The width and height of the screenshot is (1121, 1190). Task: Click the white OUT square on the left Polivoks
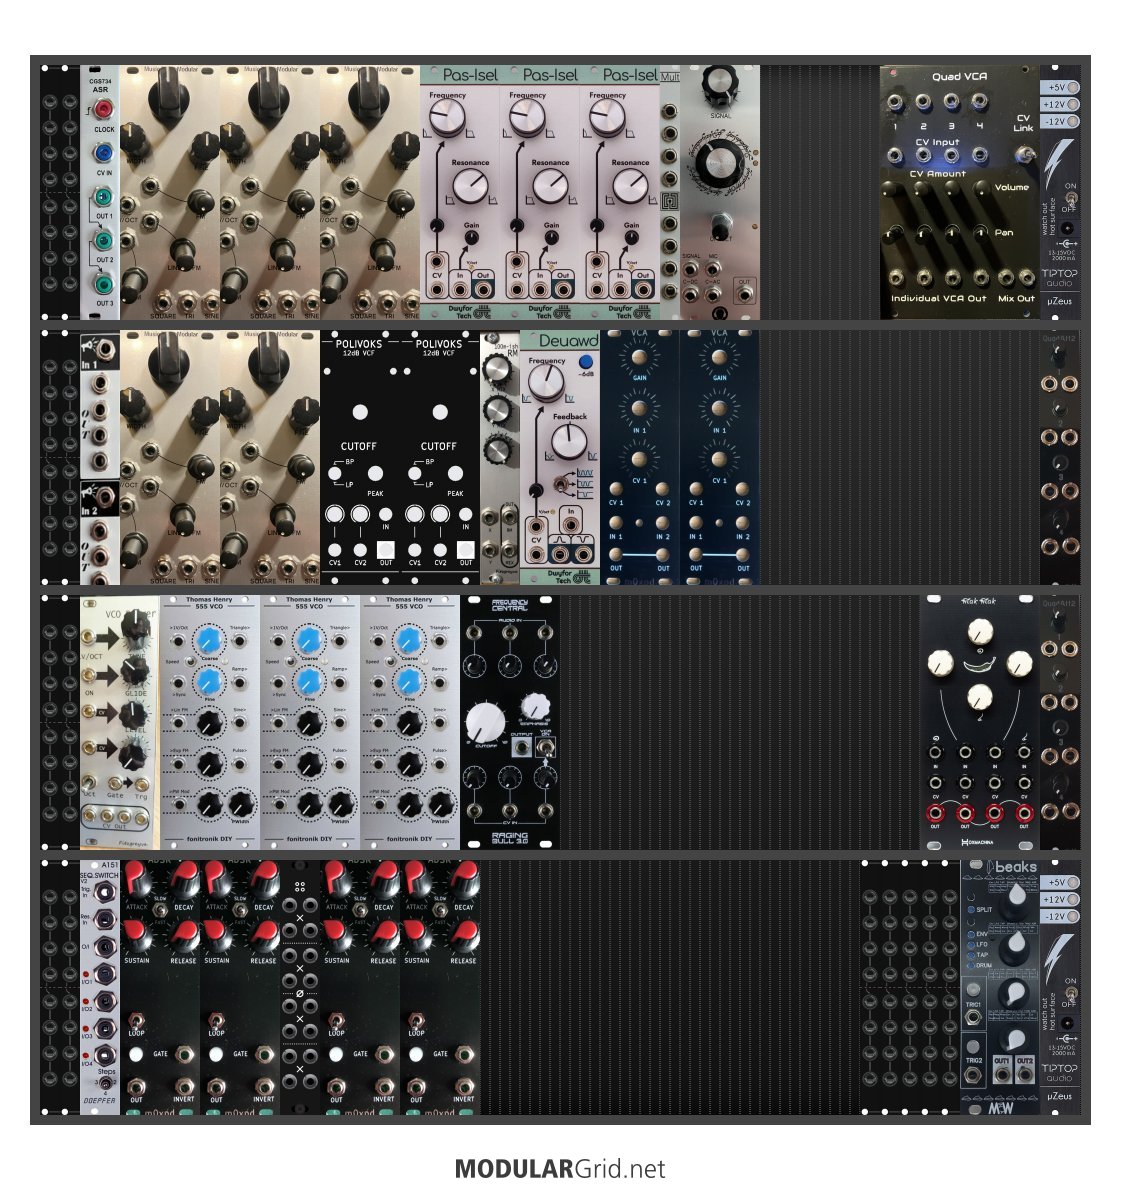tap(386, 549)
